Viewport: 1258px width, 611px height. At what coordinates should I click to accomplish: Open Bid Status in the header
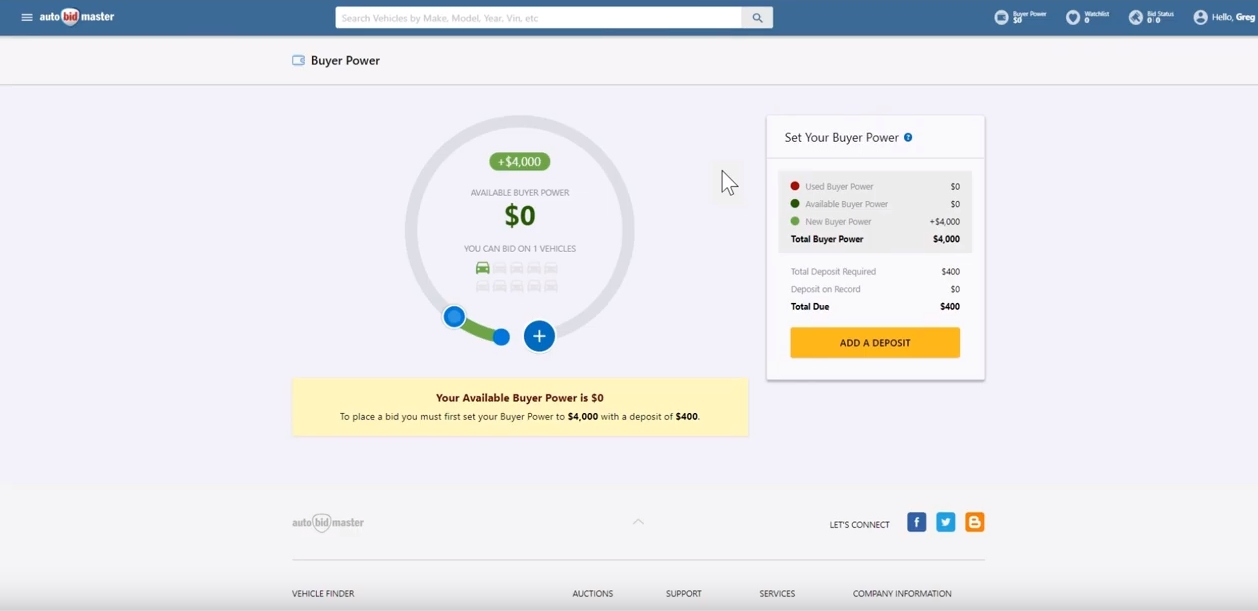[x=1151, y=17]
